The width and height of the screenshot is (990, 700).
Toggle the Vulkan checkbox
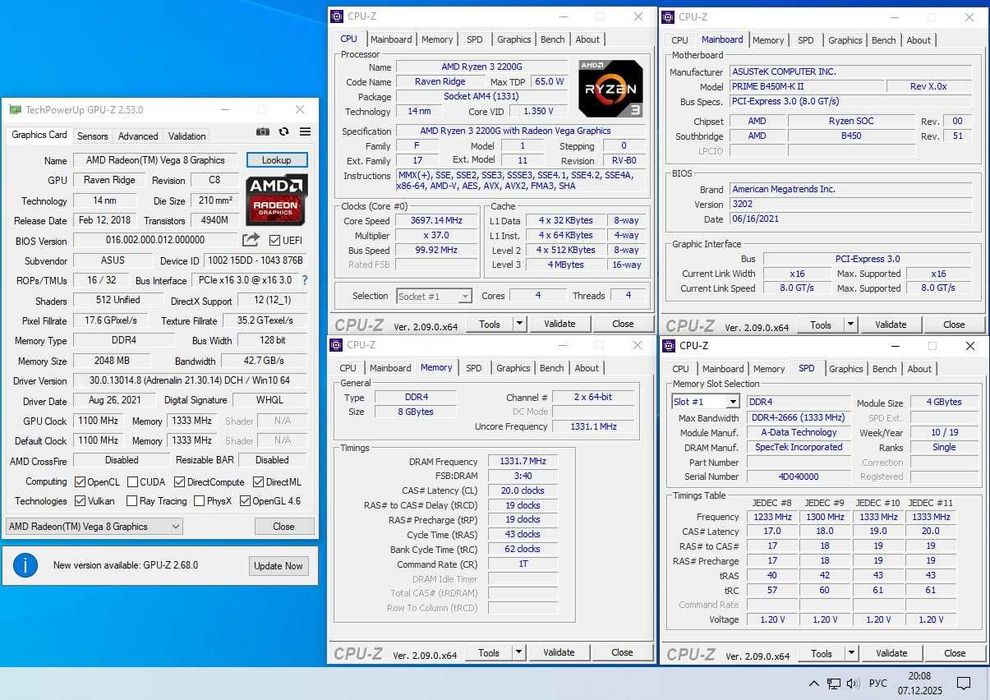tap(80, 501)
